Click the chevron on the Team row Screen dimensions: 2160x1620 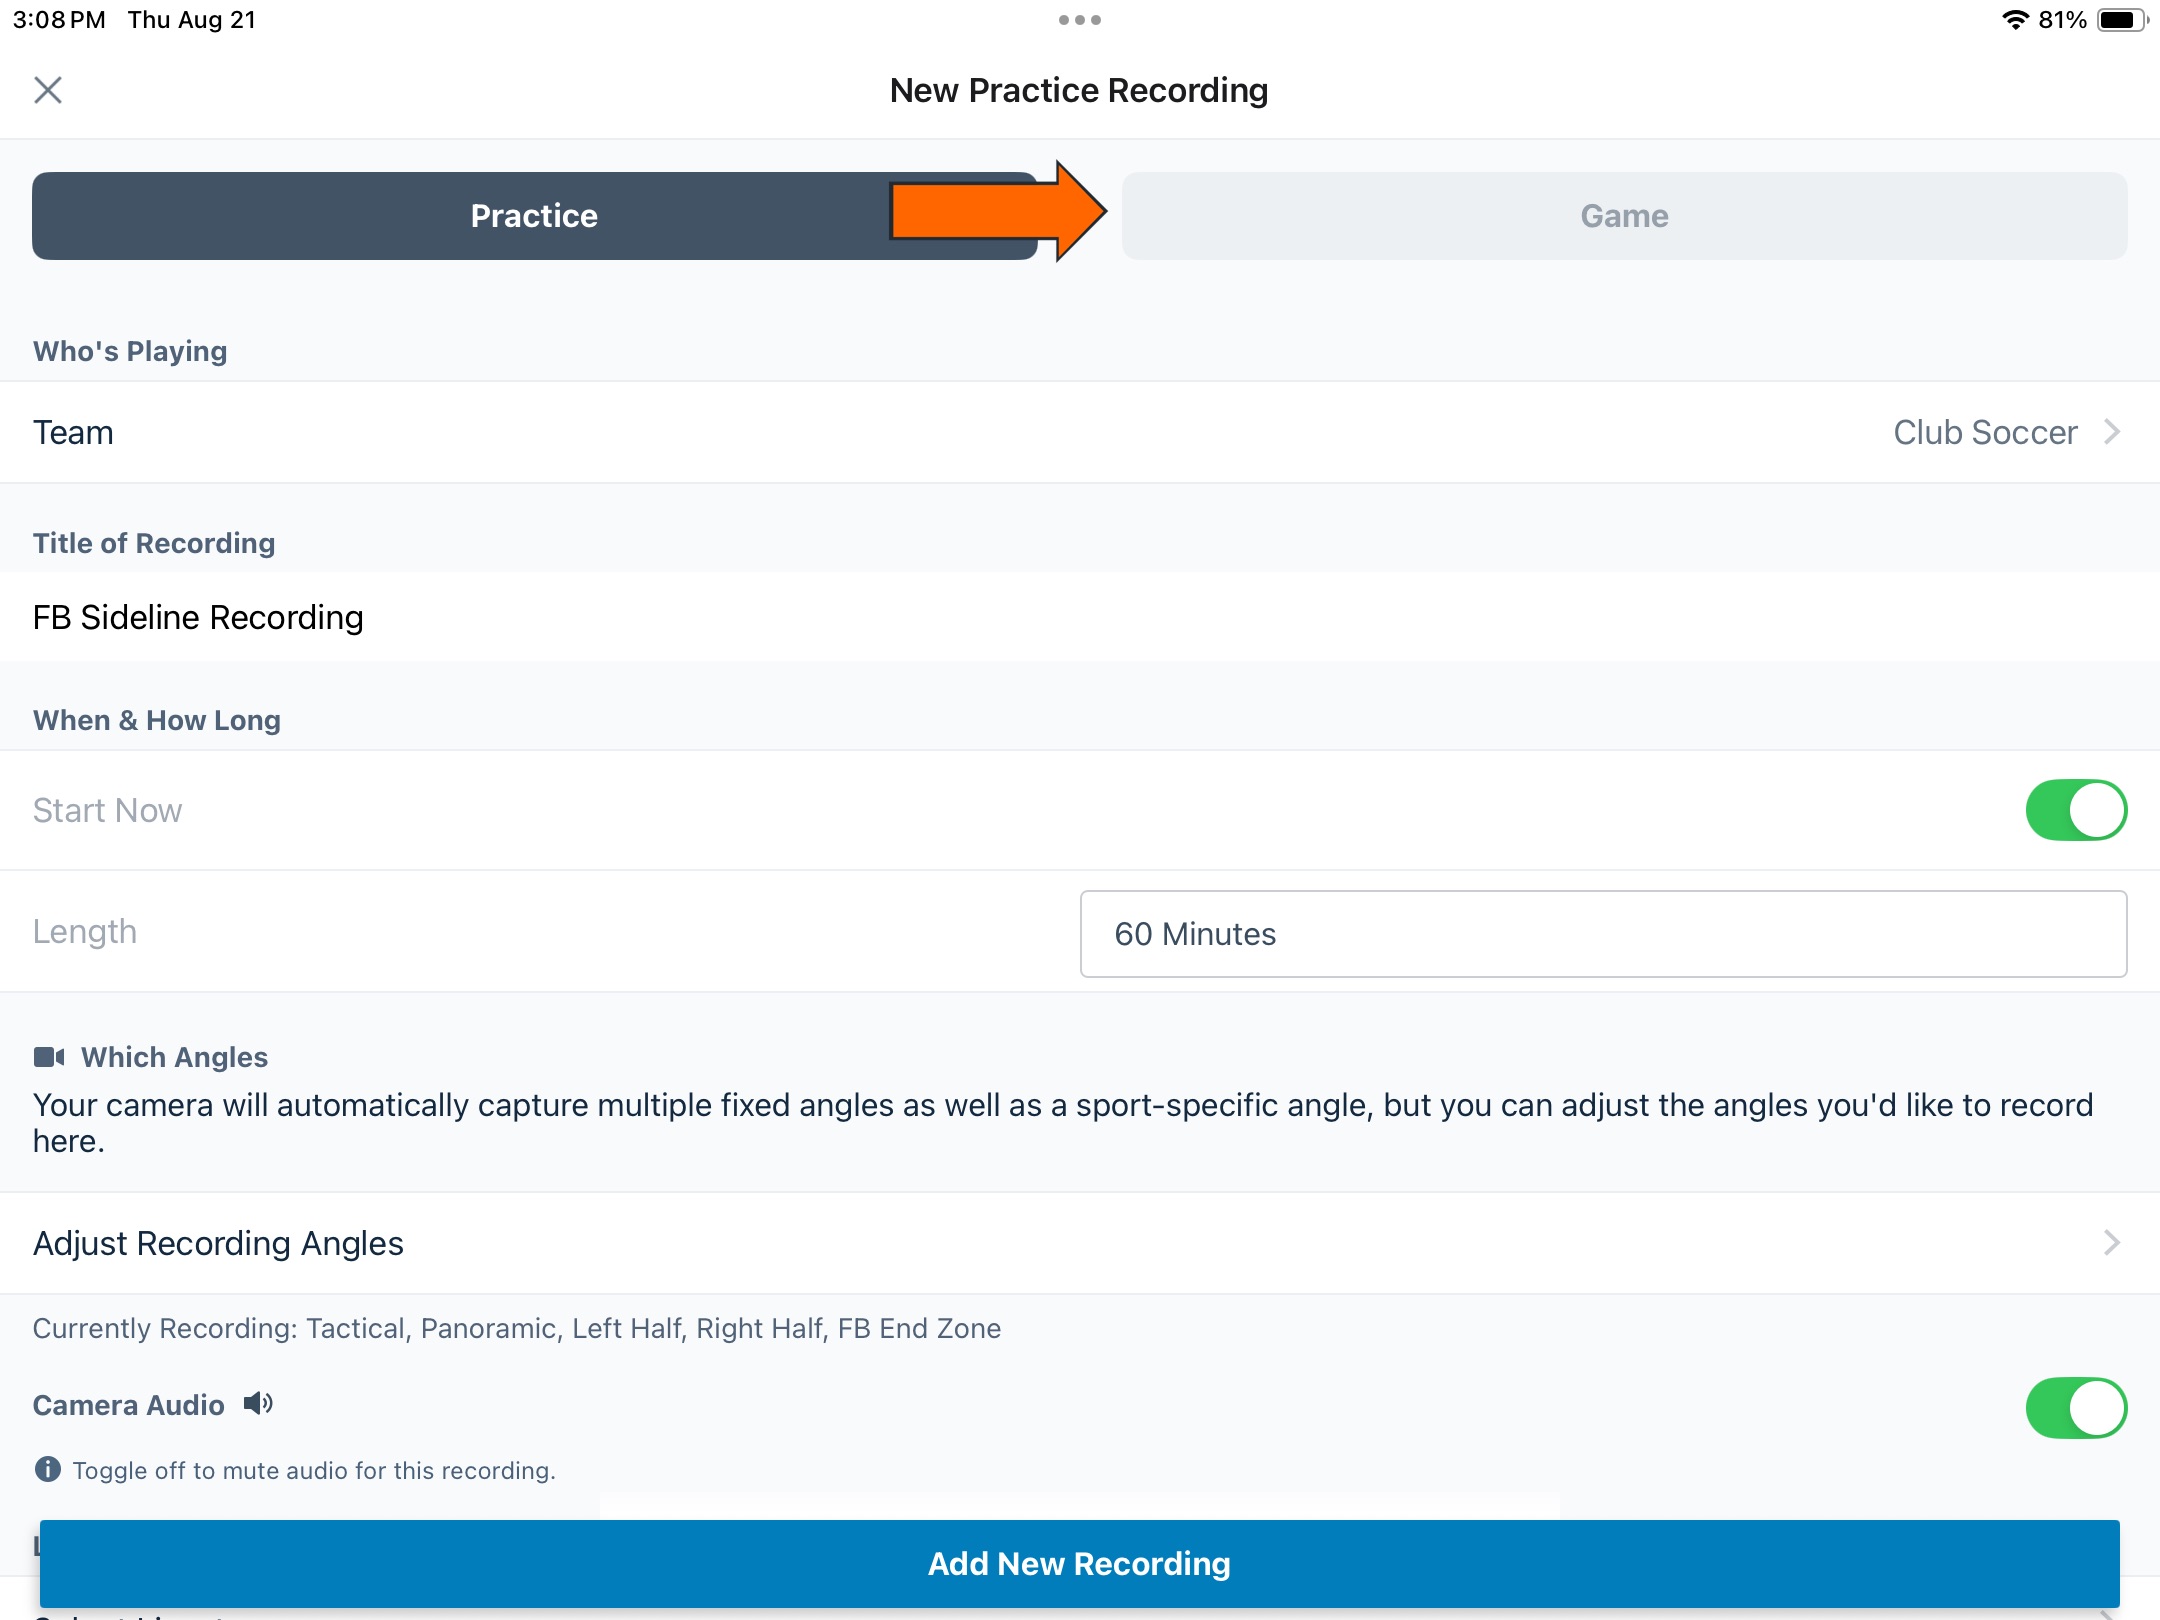click(2112, 432)
